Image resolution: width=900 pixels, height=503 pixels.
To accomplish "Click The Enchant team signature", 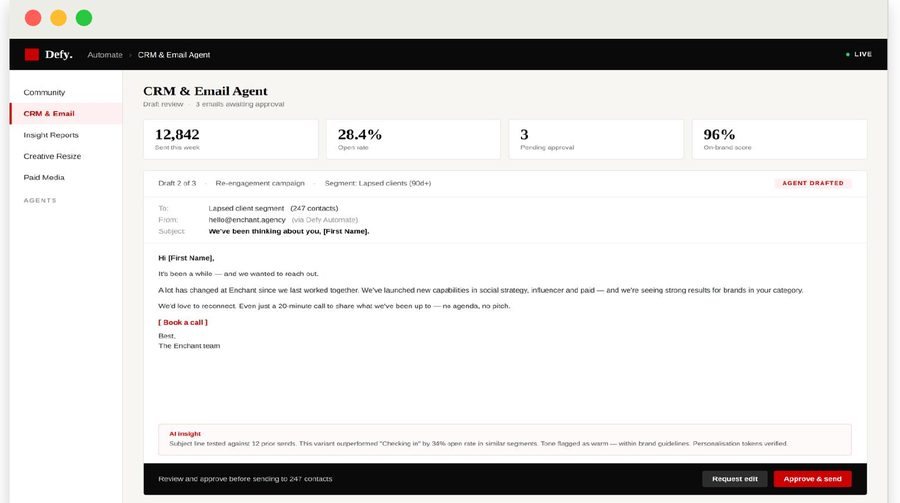I will point(189,346).
